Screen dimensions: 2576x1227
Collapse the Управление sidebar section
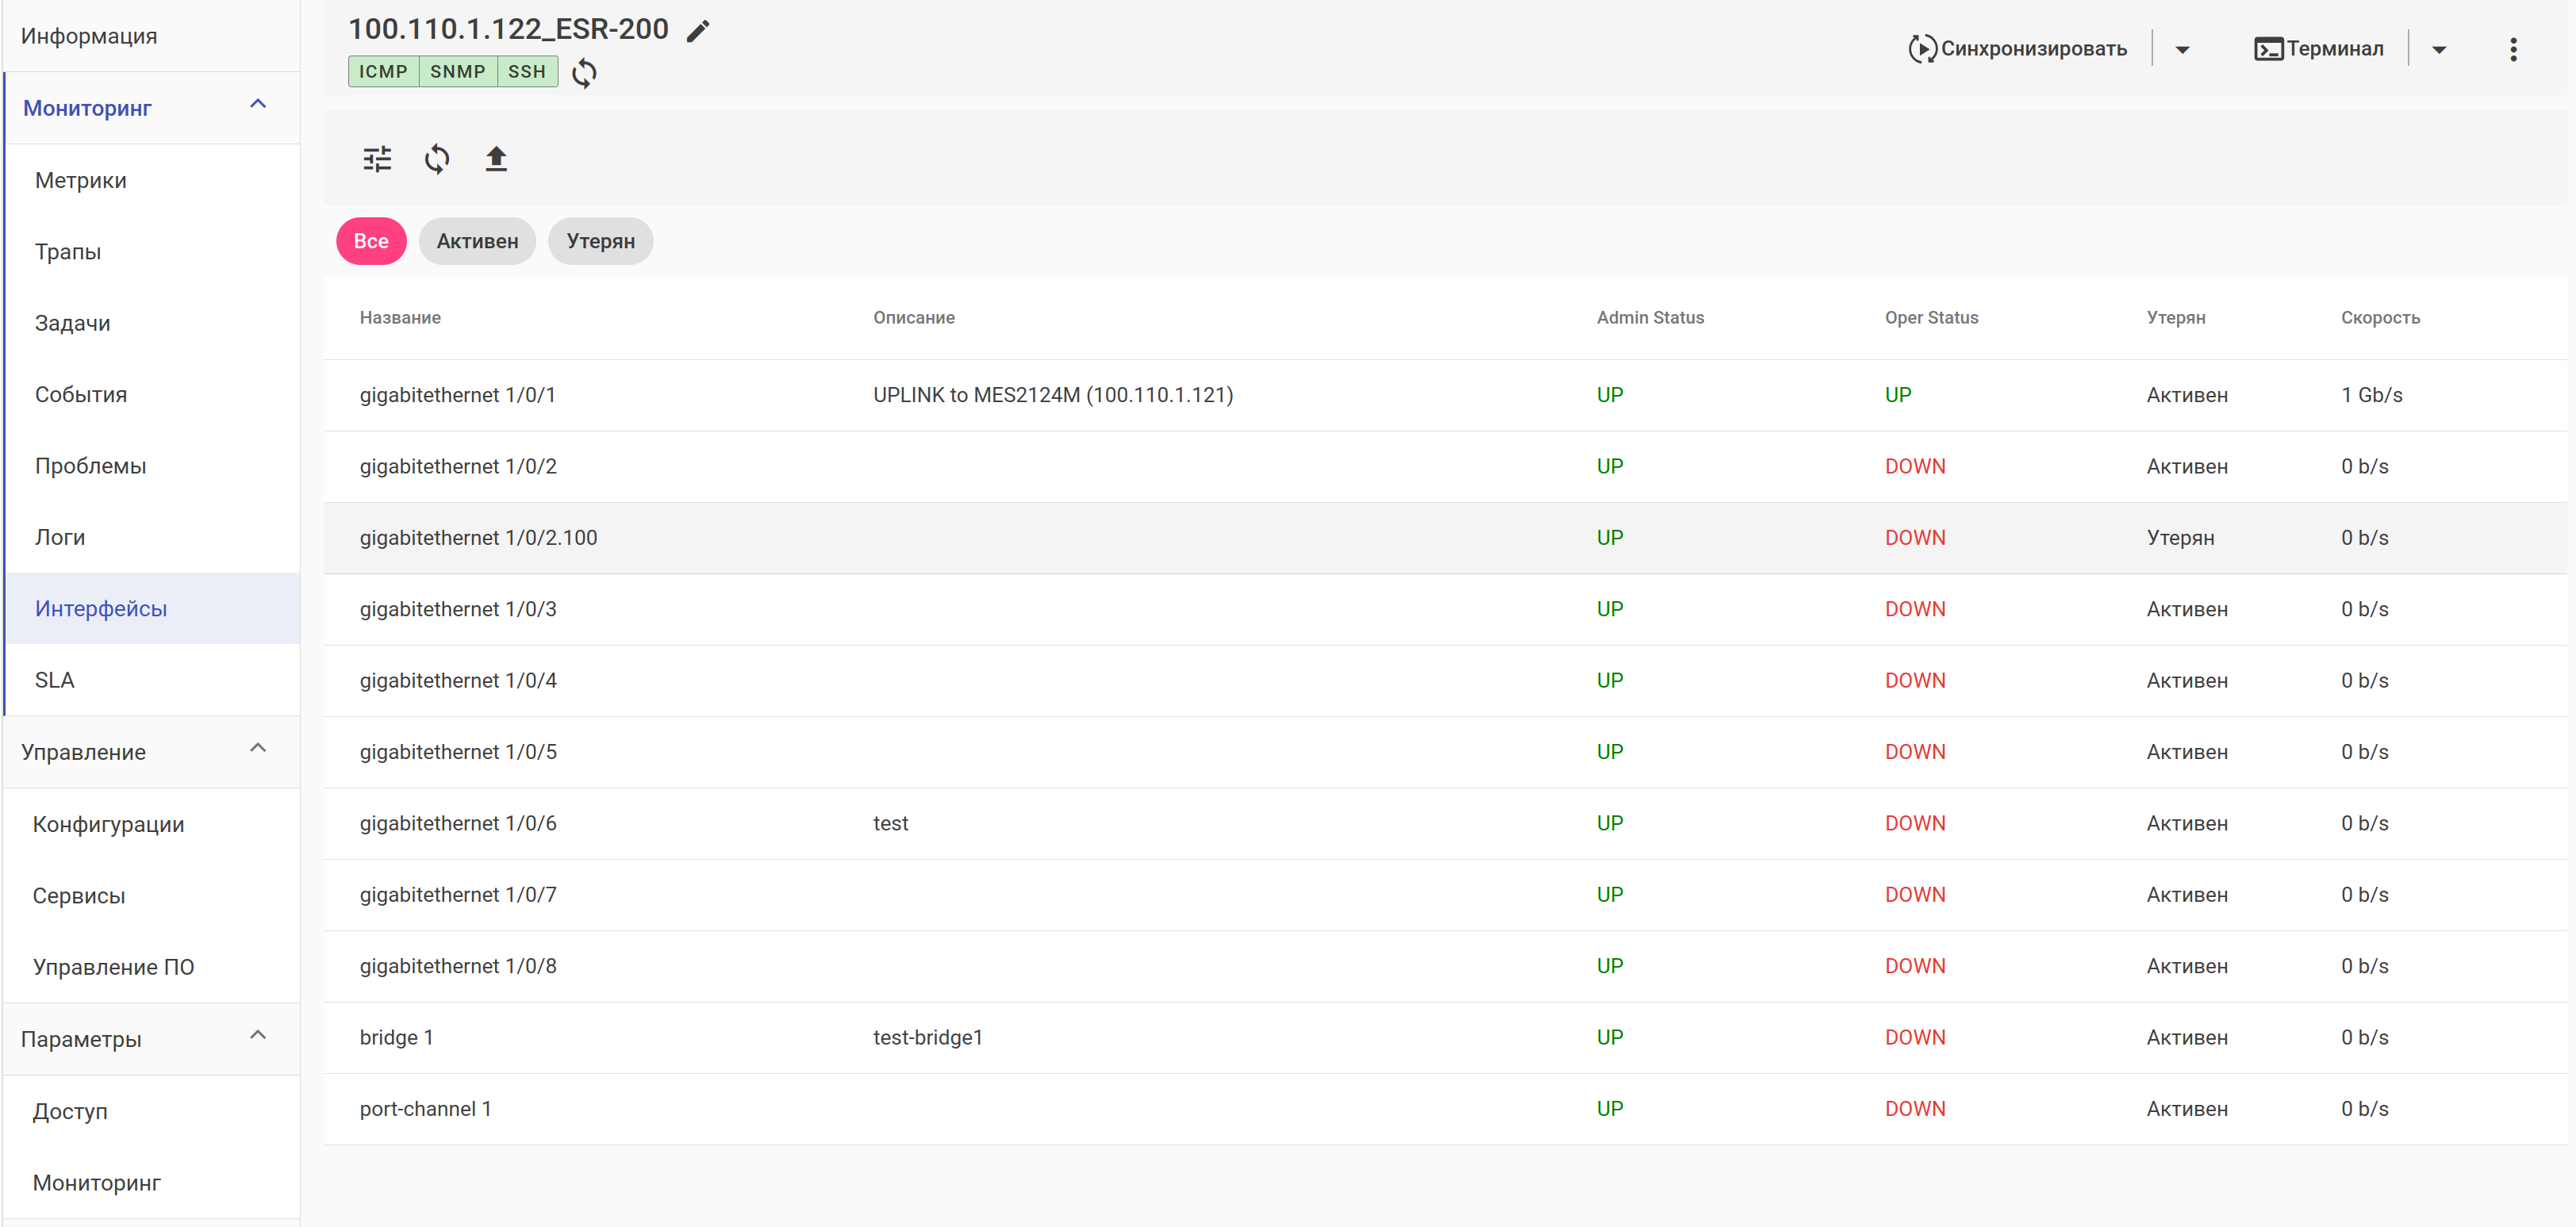pos(258,748)
